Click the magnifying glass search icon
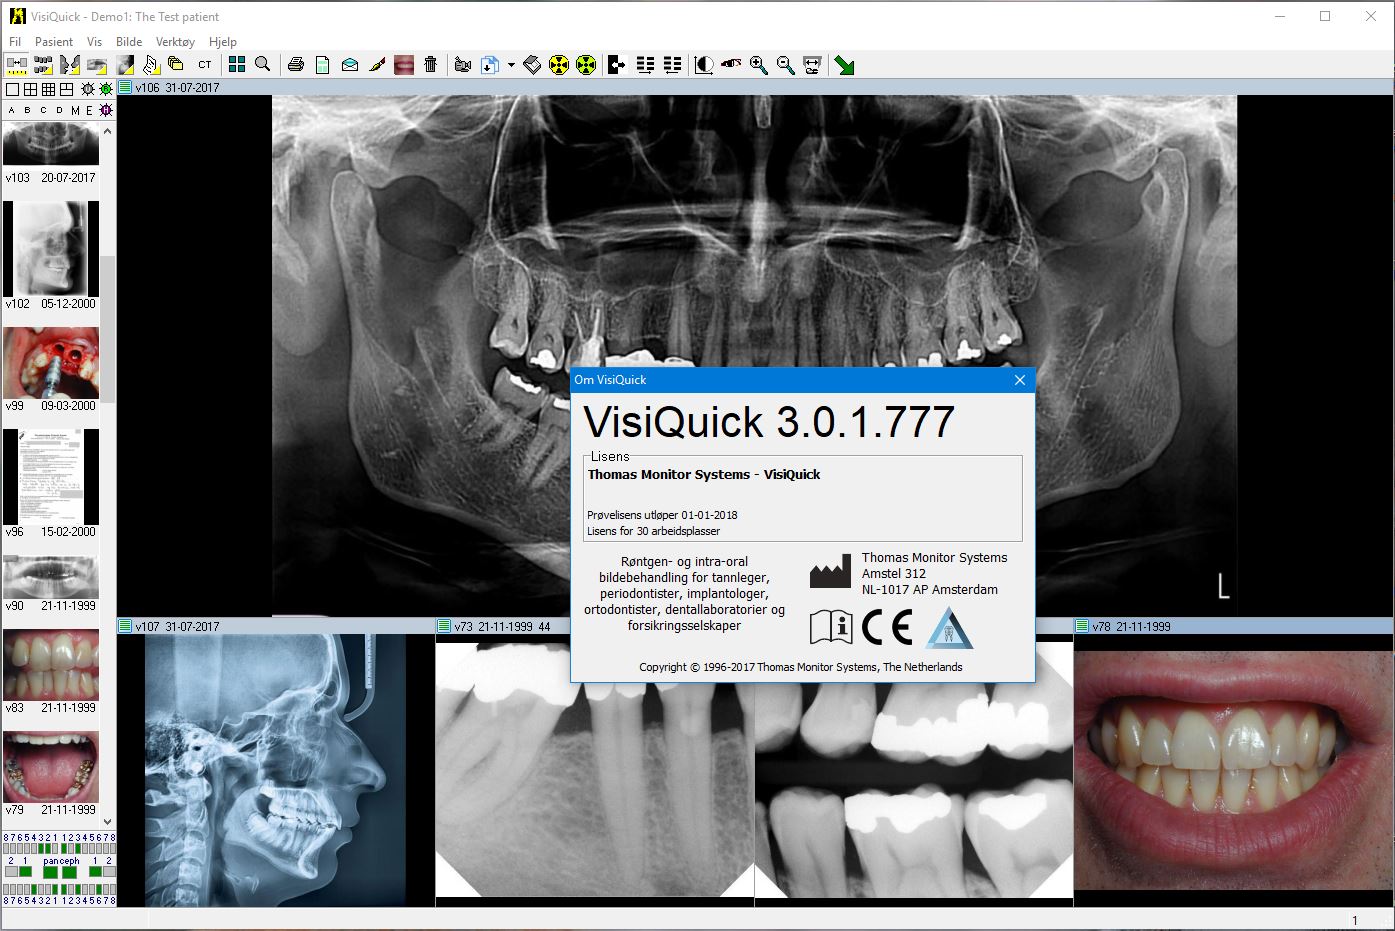The image size is (1395, 931). click(263, 65)
